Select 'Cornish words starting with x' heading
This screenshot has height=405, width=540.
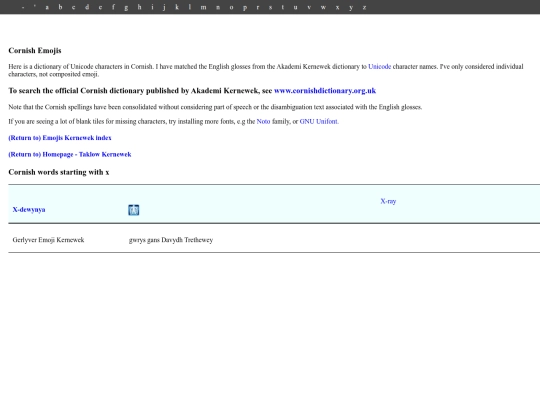click(x=59, y=172)
